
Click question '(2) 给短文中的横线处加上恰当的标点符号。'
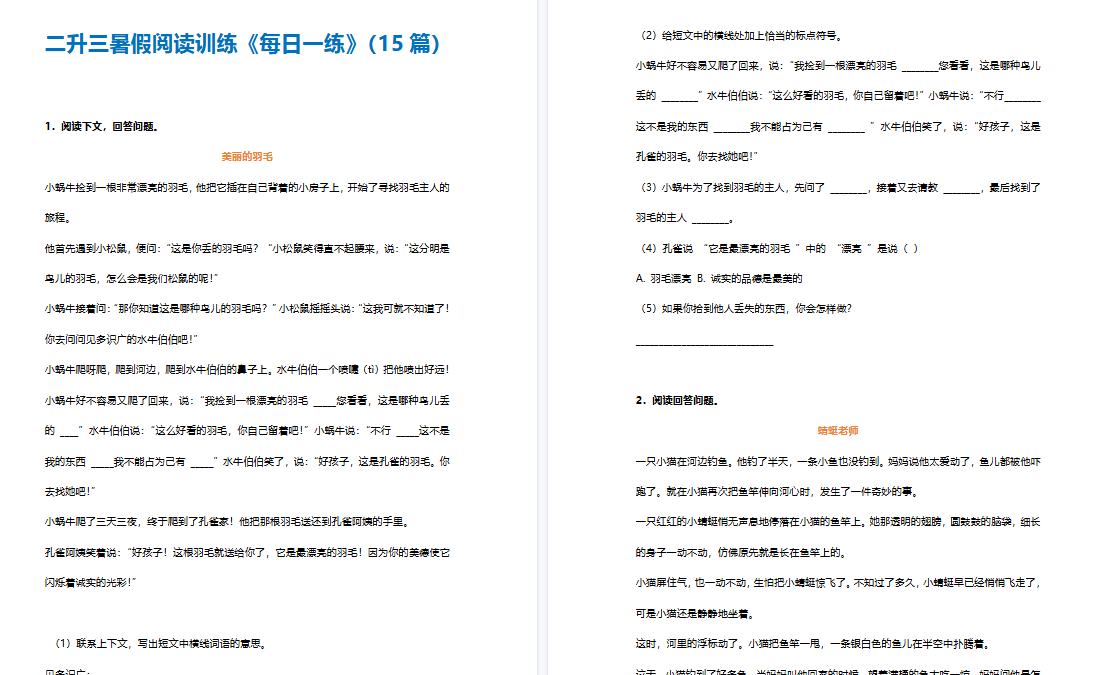(x=741, y=35)
